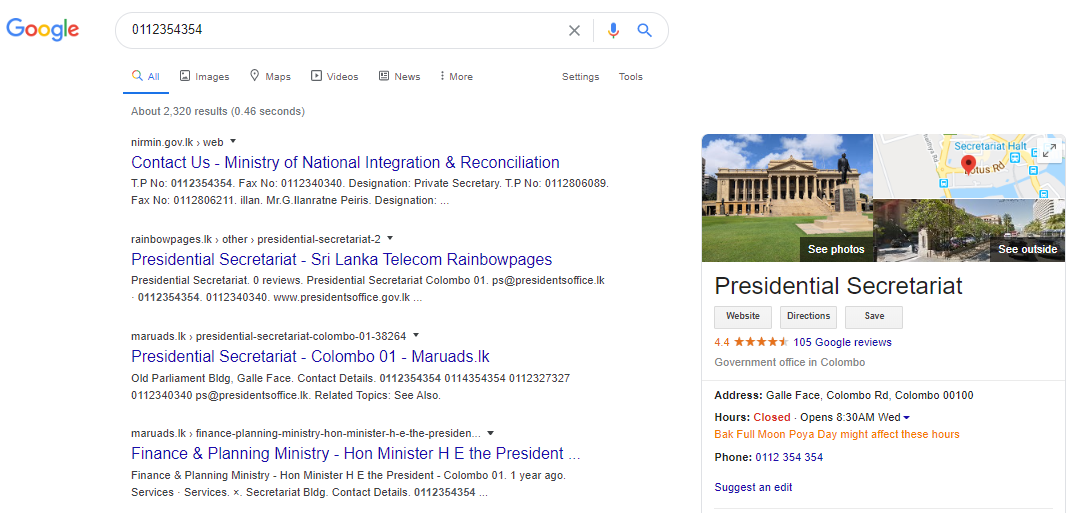
Task: Click the Bak Full Moon Poya Day notice
Action: pyautogui.click(x=837, y=434)
